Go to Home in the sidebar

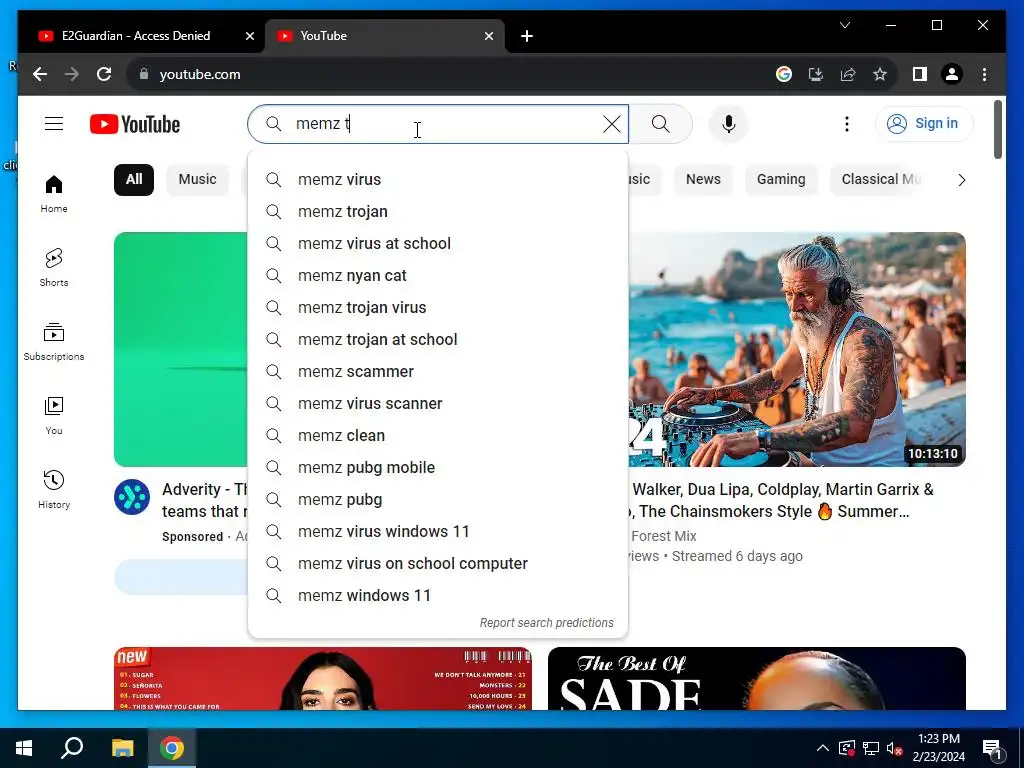[54, 194]
